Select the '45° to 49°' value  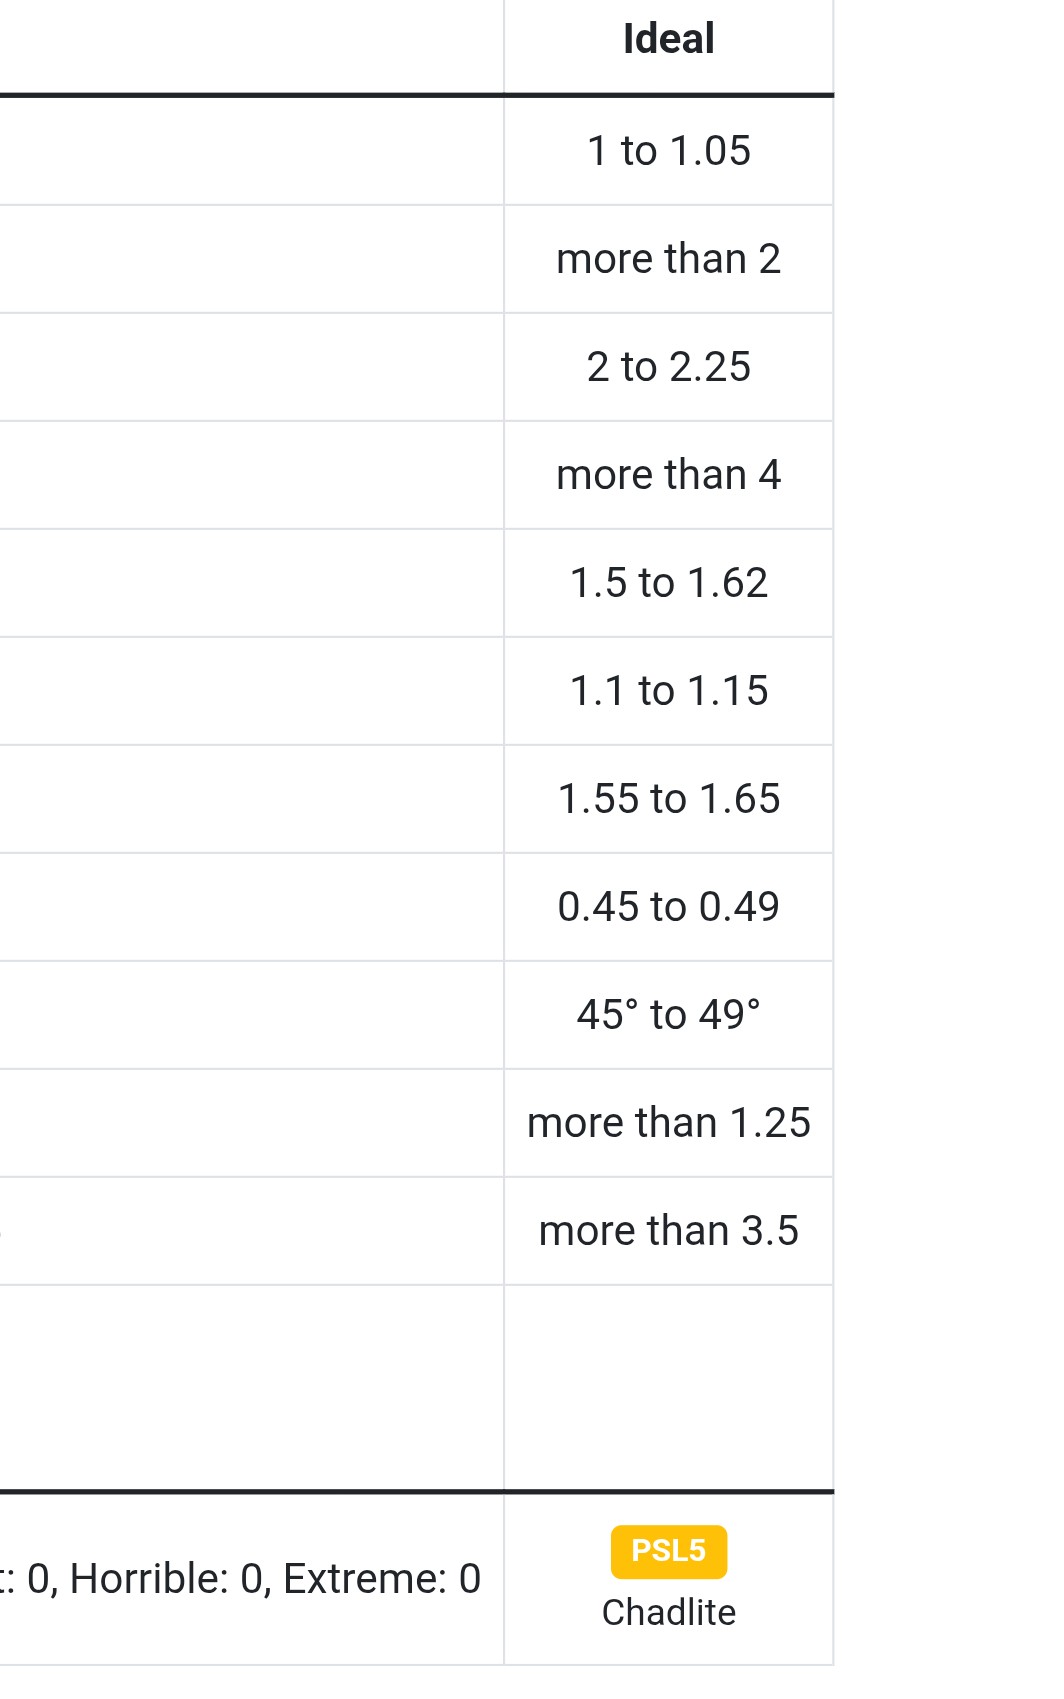click(668, 1015)
